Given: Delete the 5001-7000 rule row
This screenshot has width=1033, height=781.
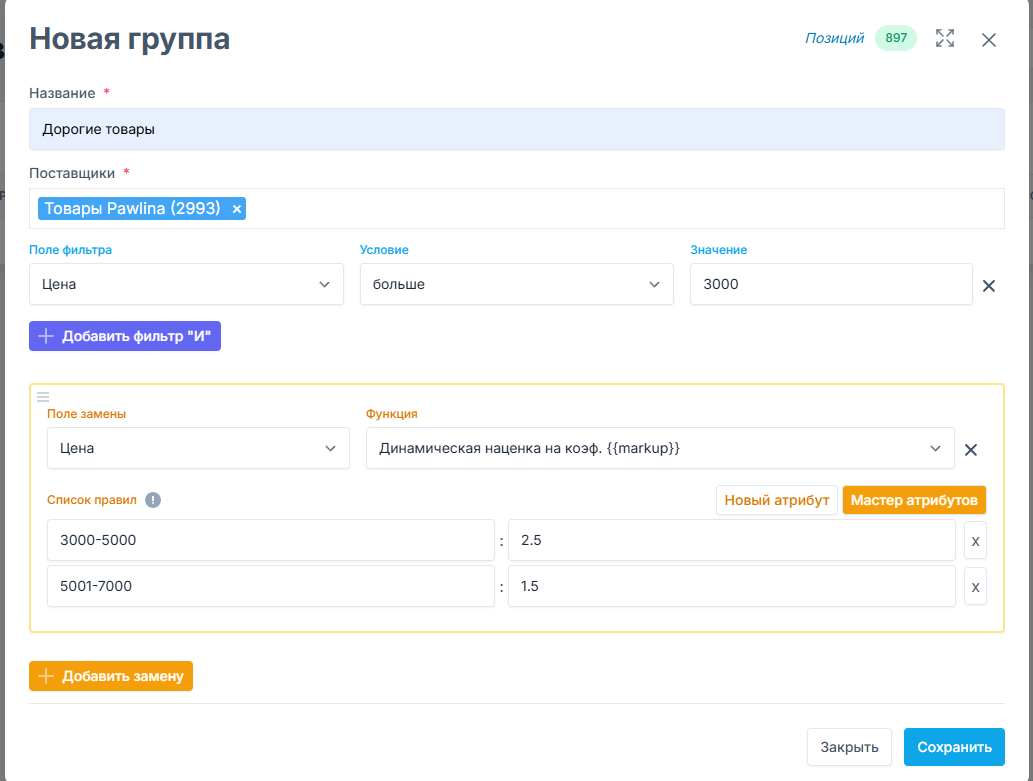Looking at the screenshot, I should click(x=975, y=587).
